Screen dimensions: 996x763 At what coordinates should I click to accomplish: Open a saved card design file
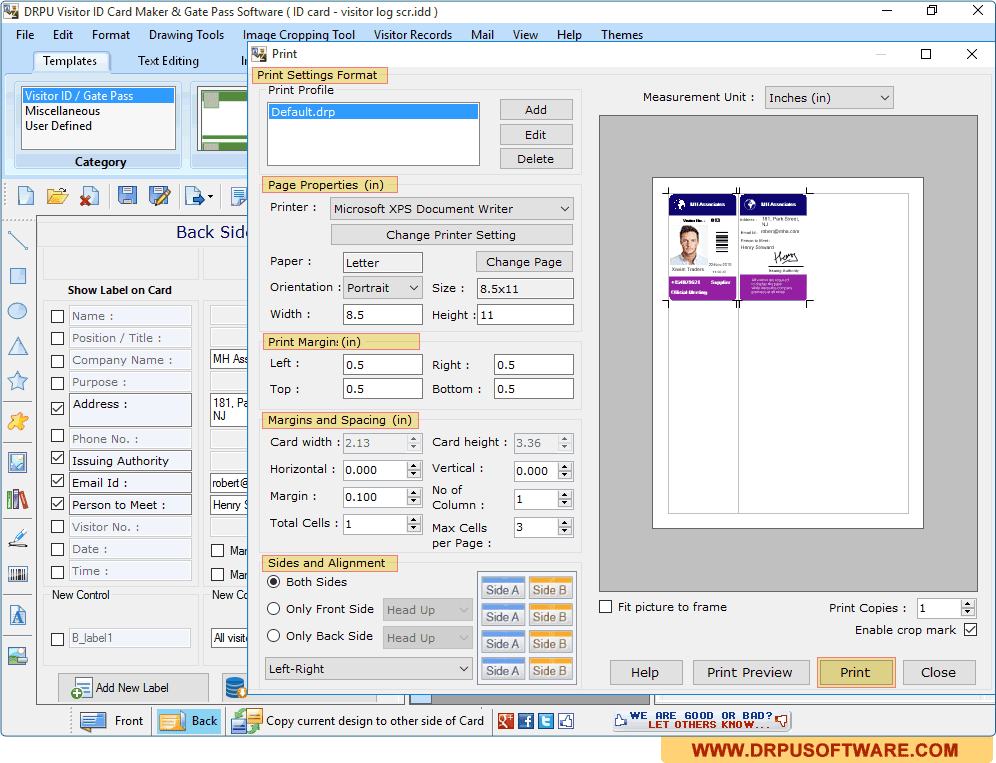click(x=57, y=195)
